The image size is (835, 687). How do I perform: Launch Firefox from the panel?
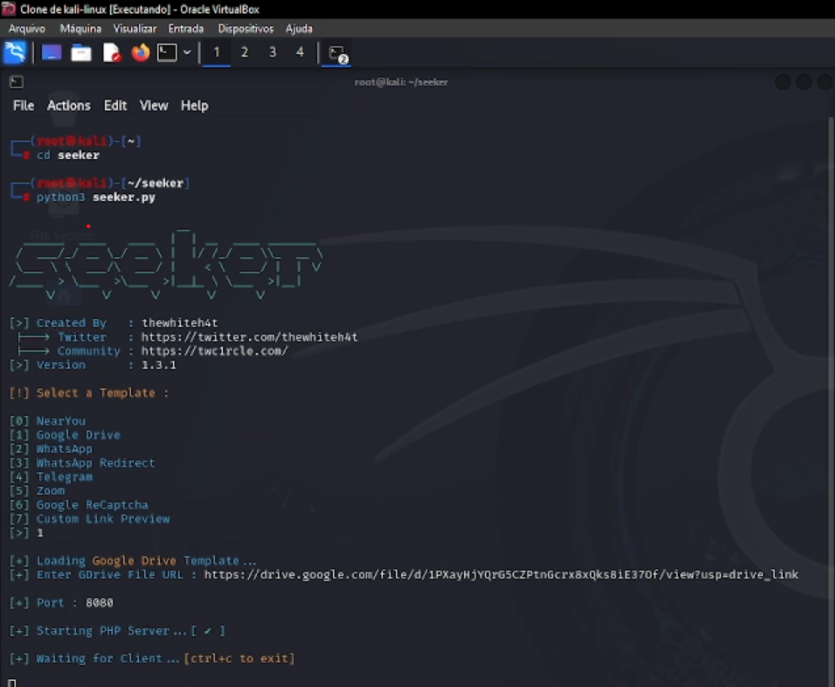[141, 53]
